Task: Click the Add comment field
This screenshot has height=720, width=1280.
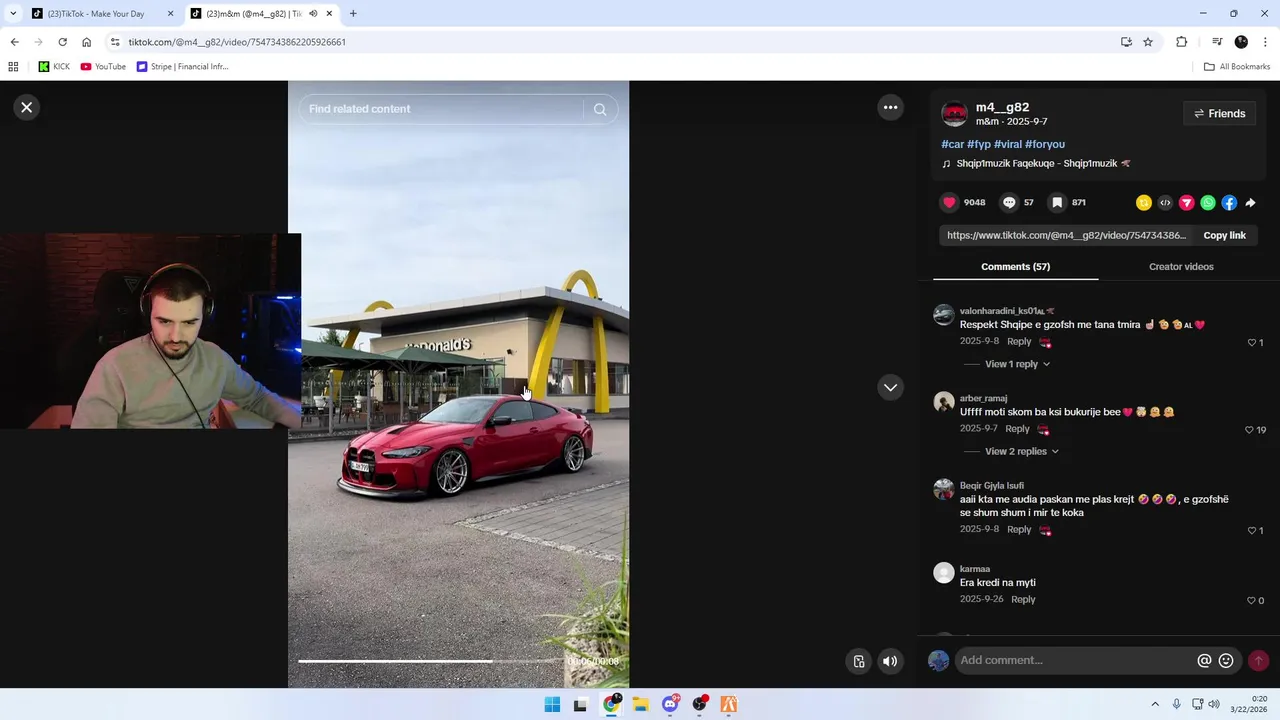Action: coord(1075,660)
